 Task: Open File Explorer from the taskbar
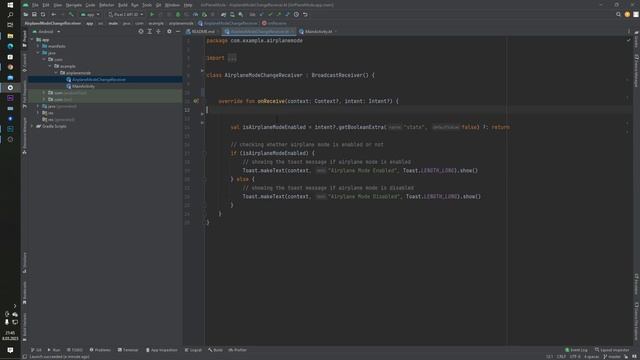pyautogui.click(x=10, y=36)
